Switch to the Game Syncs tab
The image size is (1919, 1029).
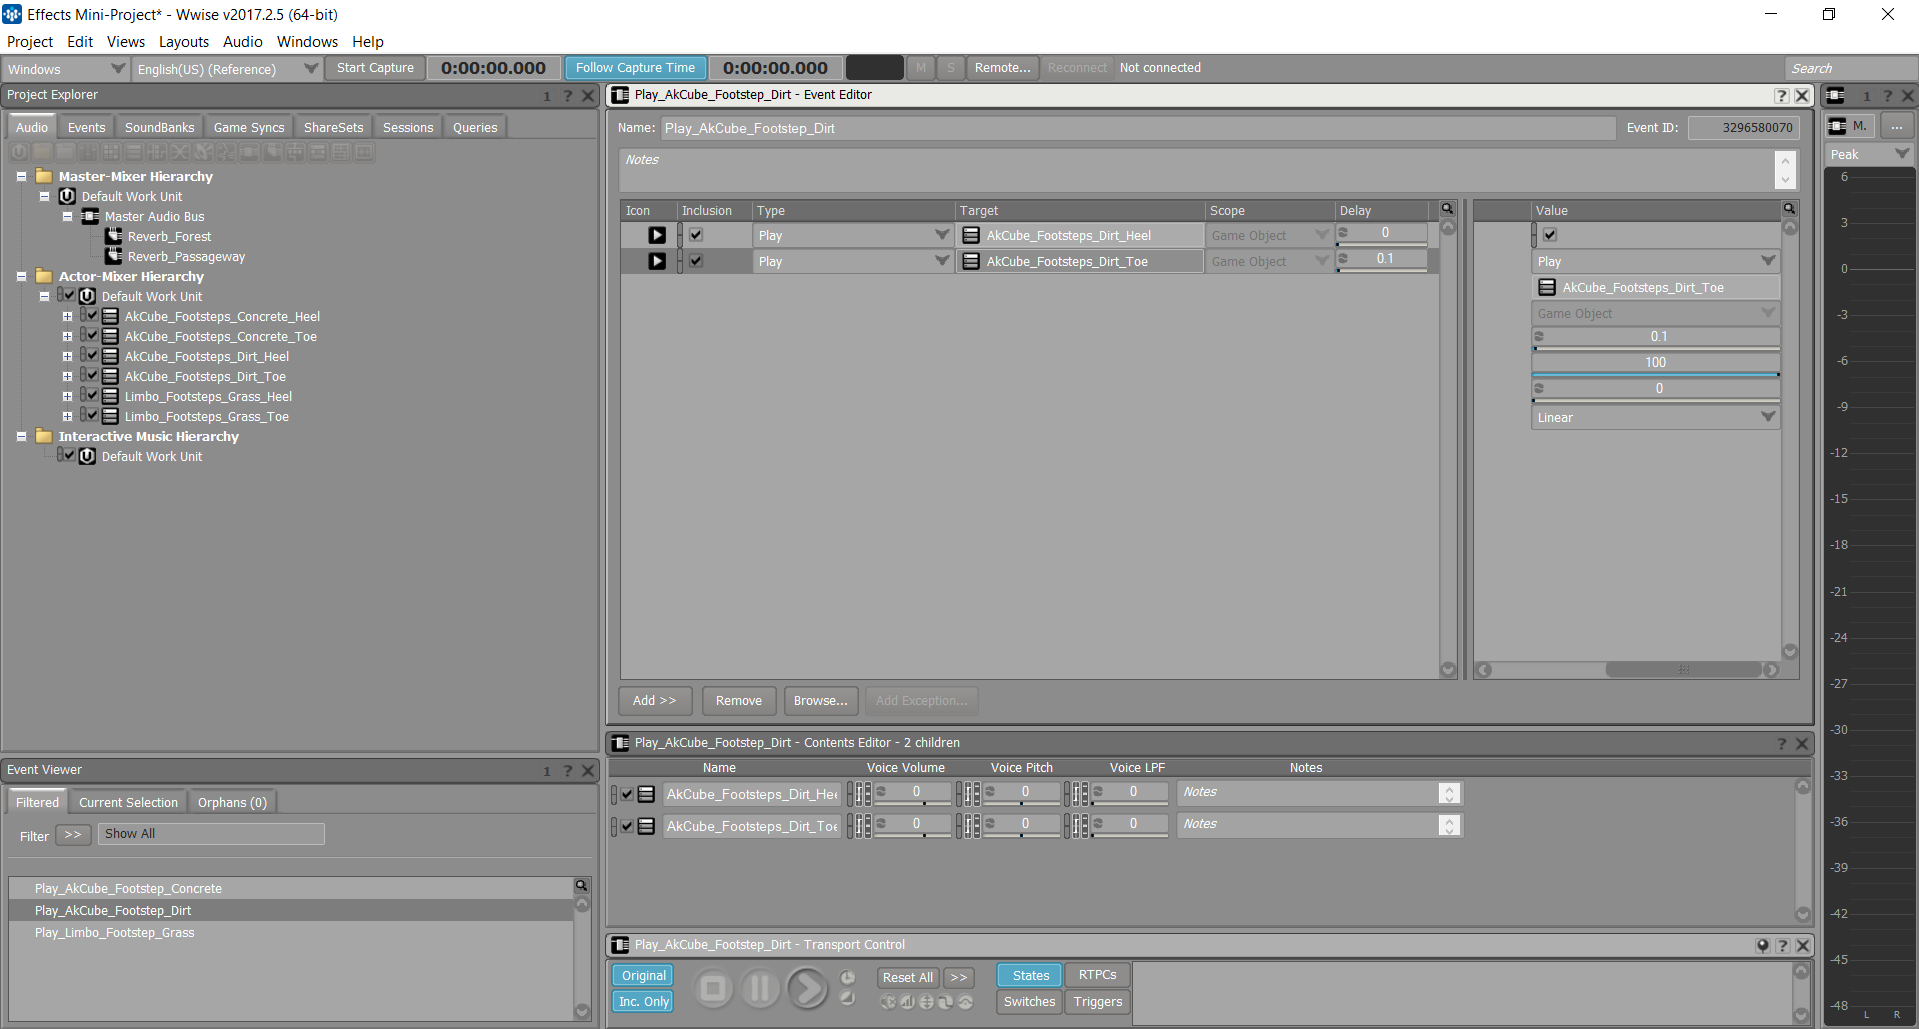(249, 128)
